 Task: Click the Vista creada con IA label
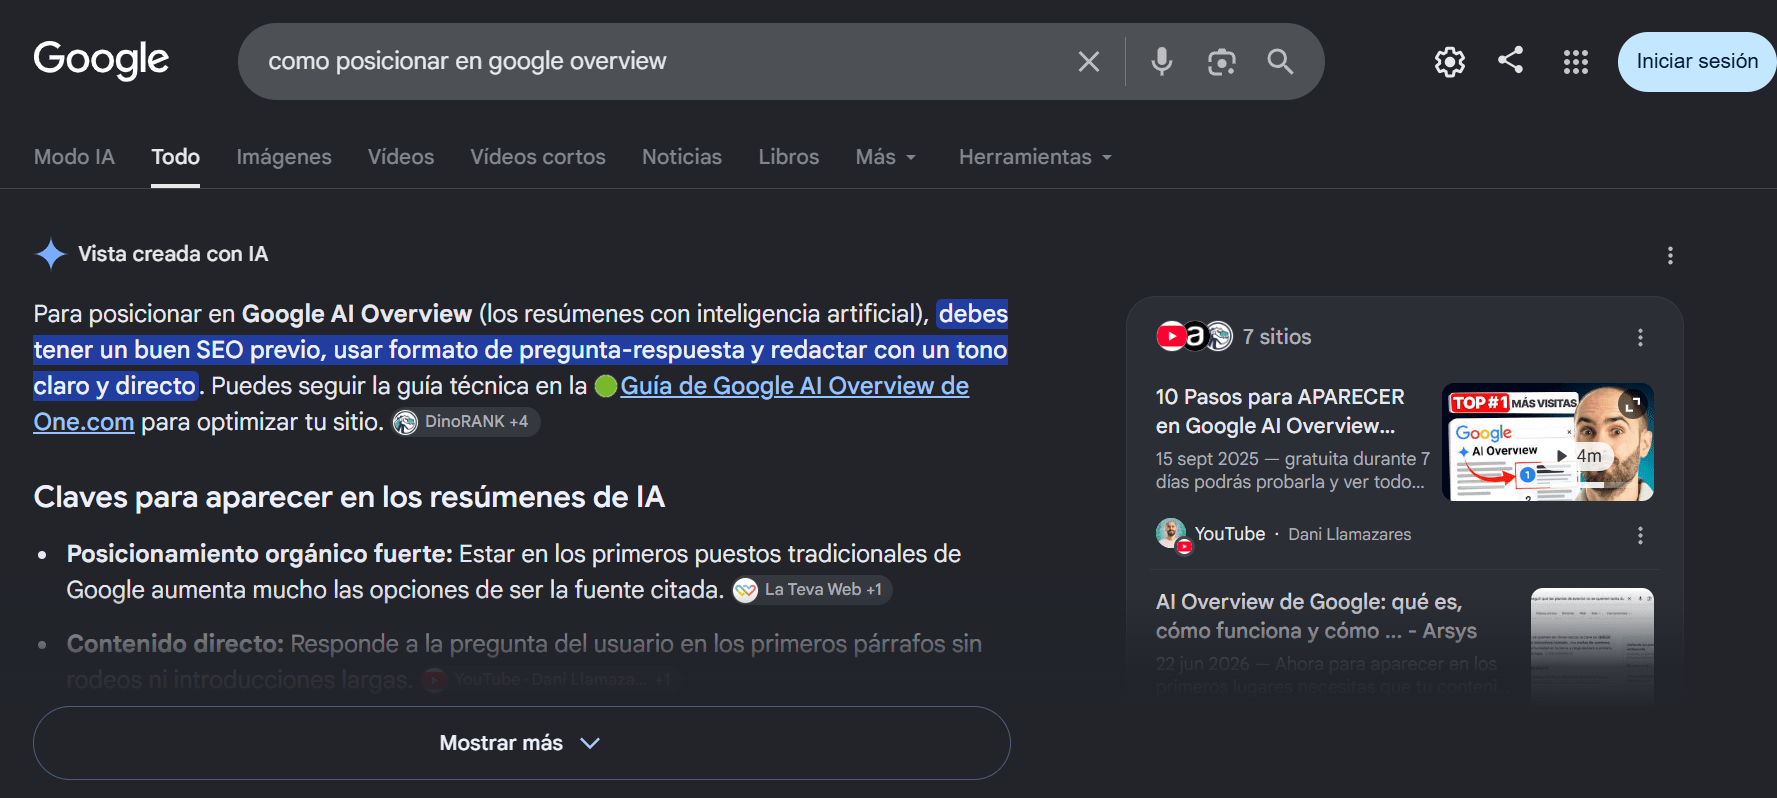click(173, 254)
